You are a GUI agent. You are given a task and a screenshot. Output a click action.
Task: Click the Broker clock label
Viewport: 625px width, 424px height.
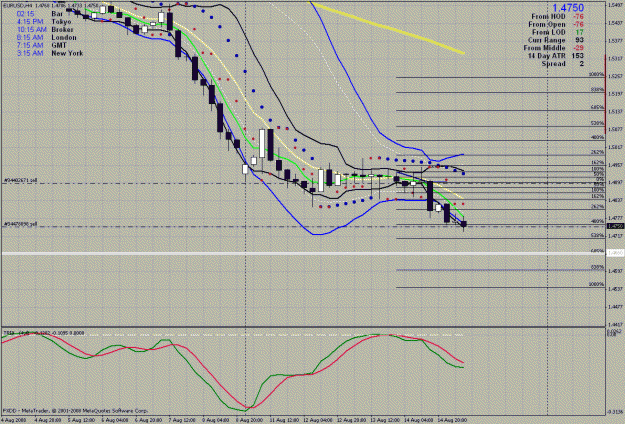63,29
